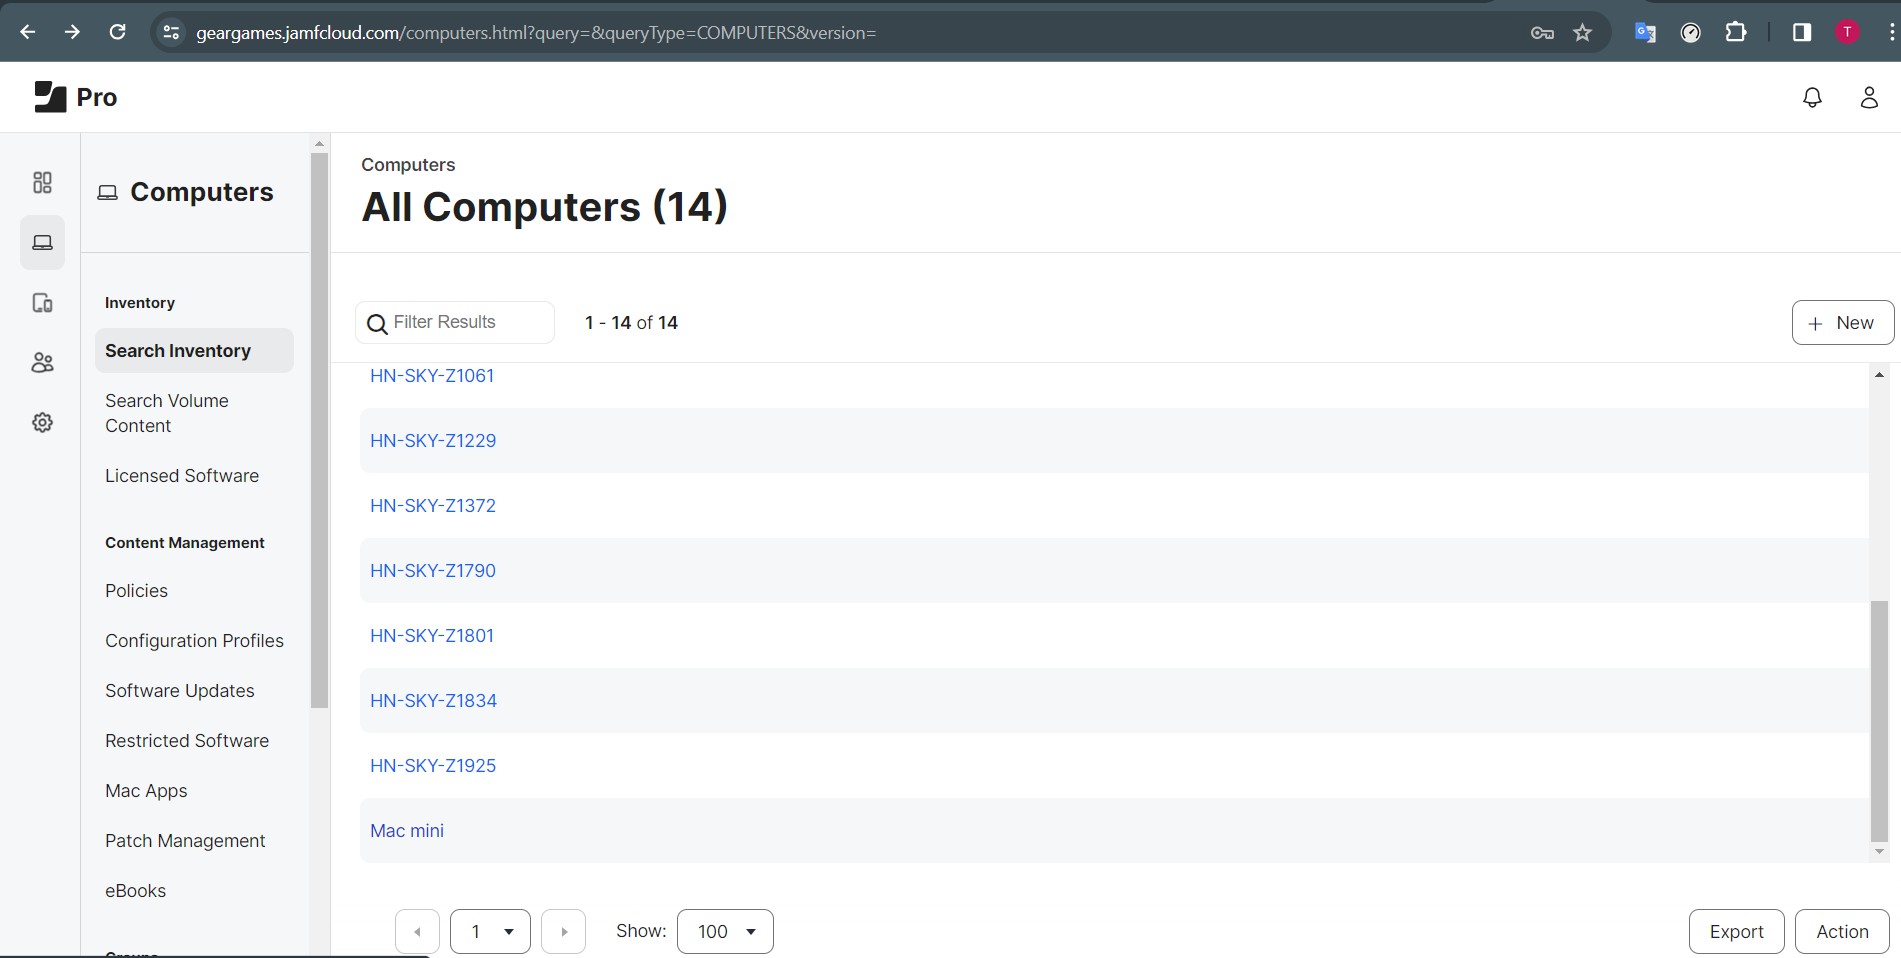Expand the page number dropdown

pyautogui.click(x=490, y=931)
